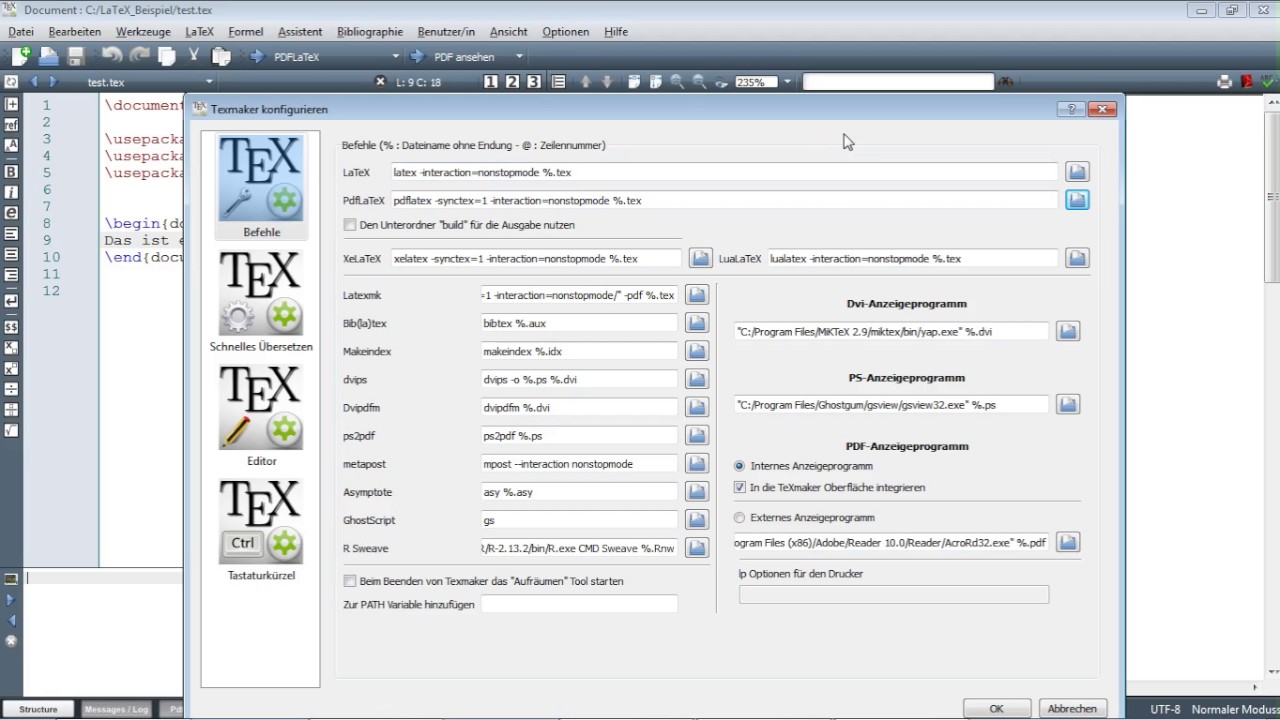Screen dimensions: 1280x720
Task: Run PDF ansehen with its blue arrow
Action: pos(417,57)
